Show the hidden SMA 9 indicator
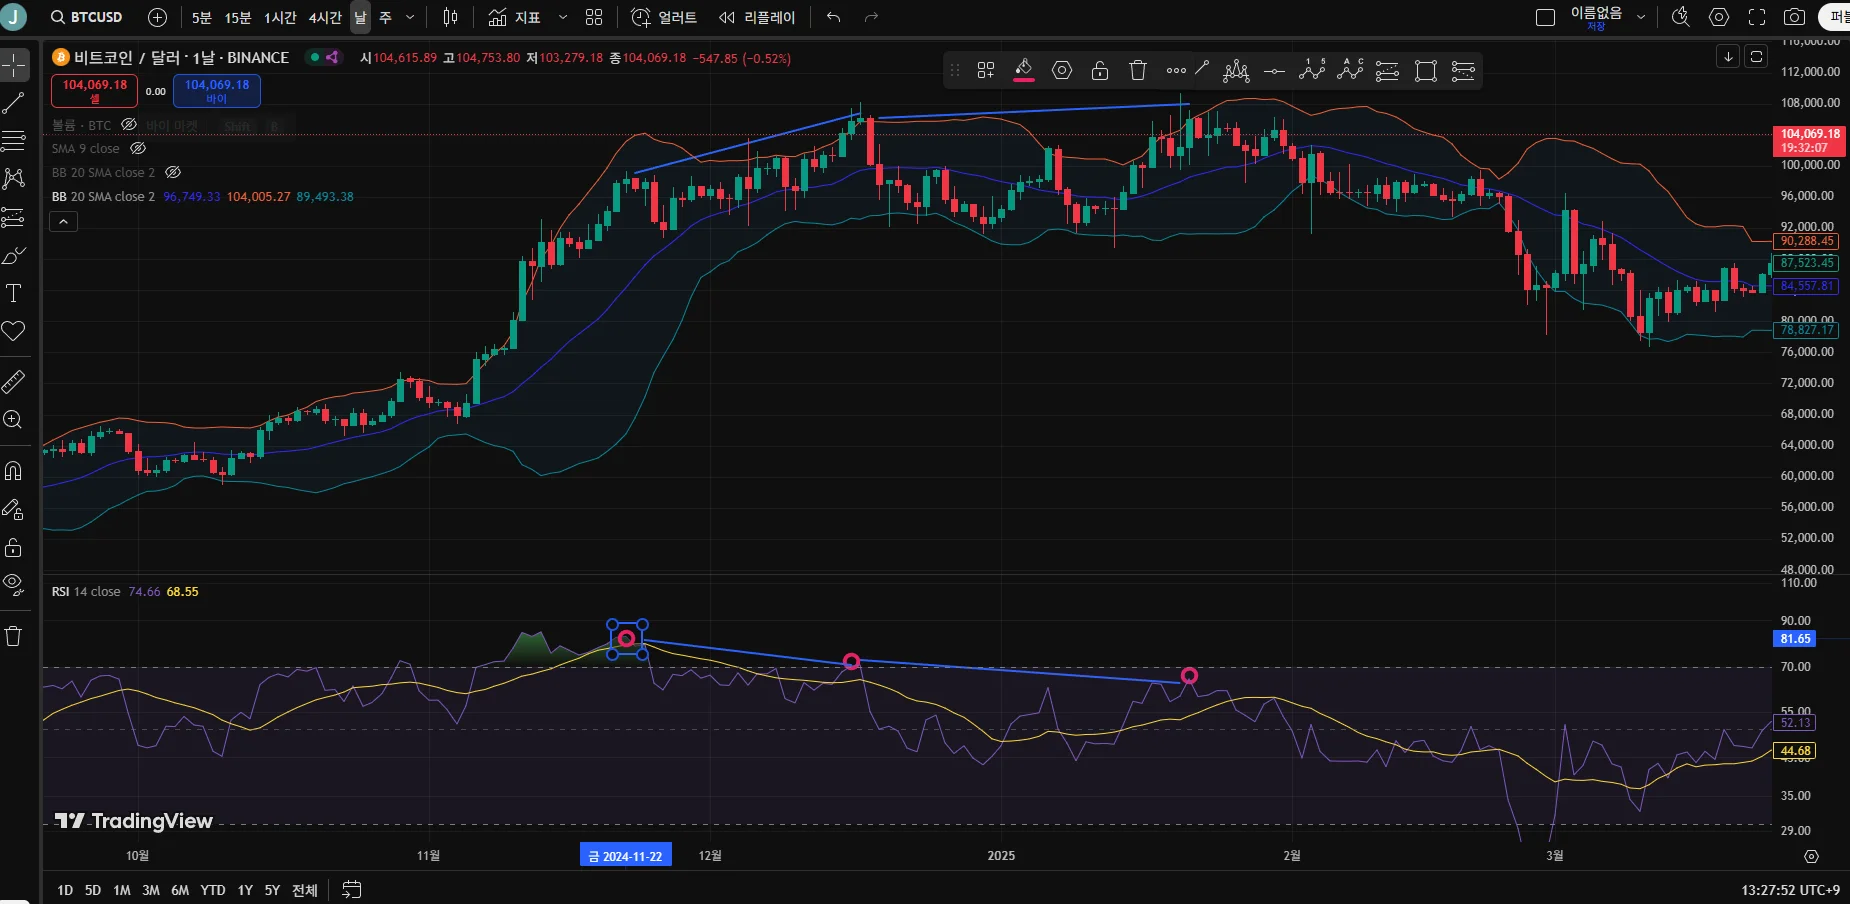This screenshot has width=1850, height=904. coord(138,148)
